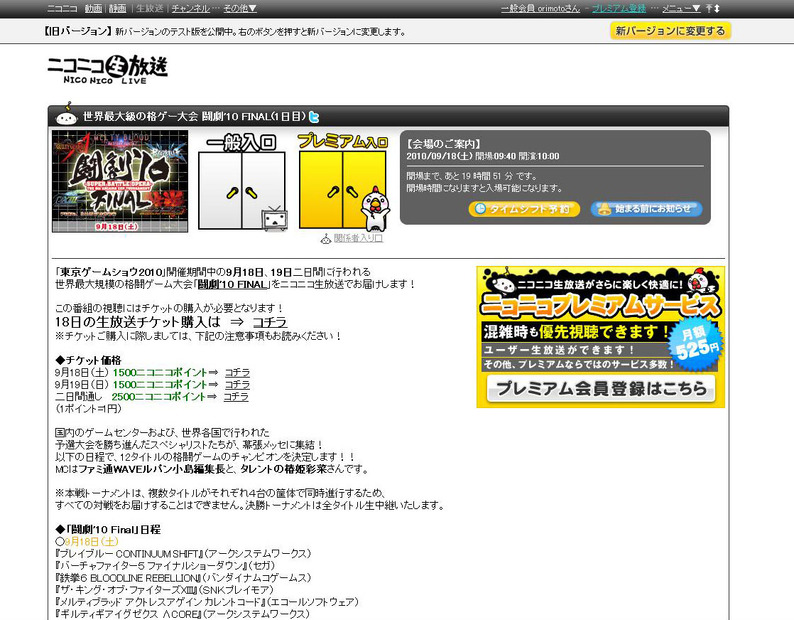Open the 生放送 menu item
Image resolution: width=794 pixels, height=620 pixels.
click(x=150, y=9)
